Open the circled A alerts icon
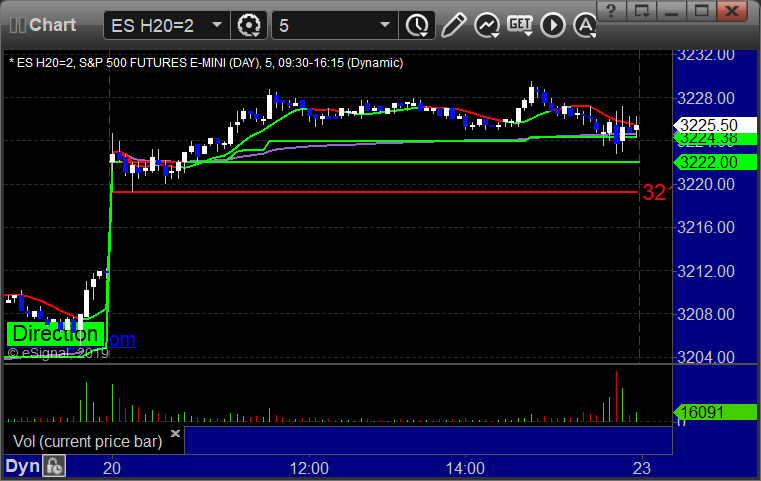Image resolution: width=761 pixels, height=481 pixels. [585, 25]
